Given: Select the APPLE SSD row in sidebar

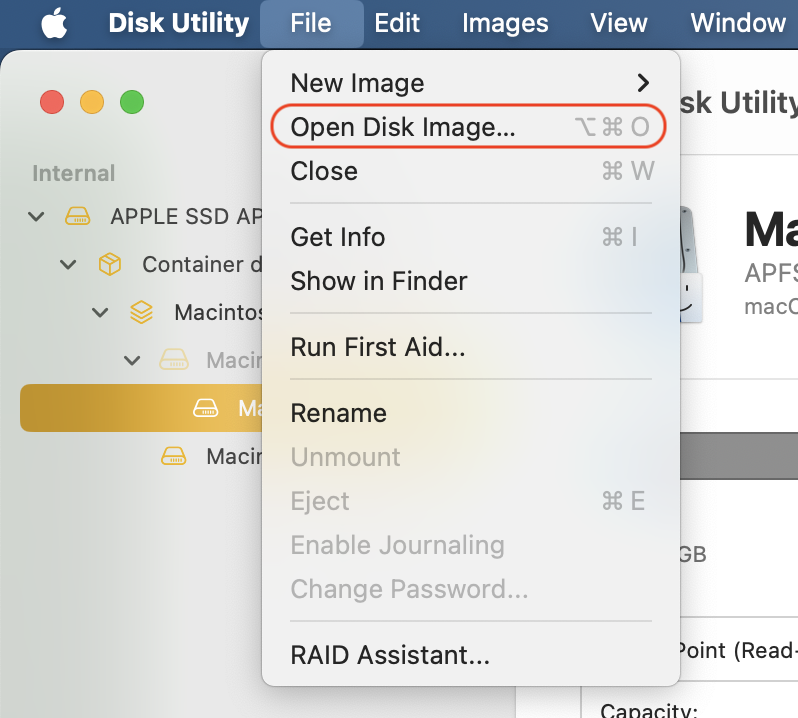Looking at the screenshot, I should click(x=141, y=216).
